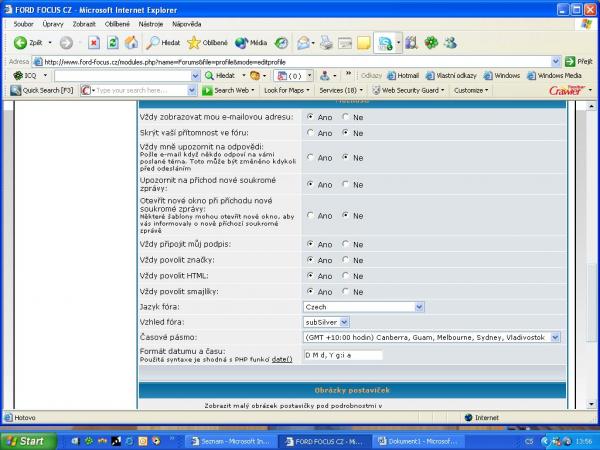Select Ano for hiding forum presence

click(311, 132)
